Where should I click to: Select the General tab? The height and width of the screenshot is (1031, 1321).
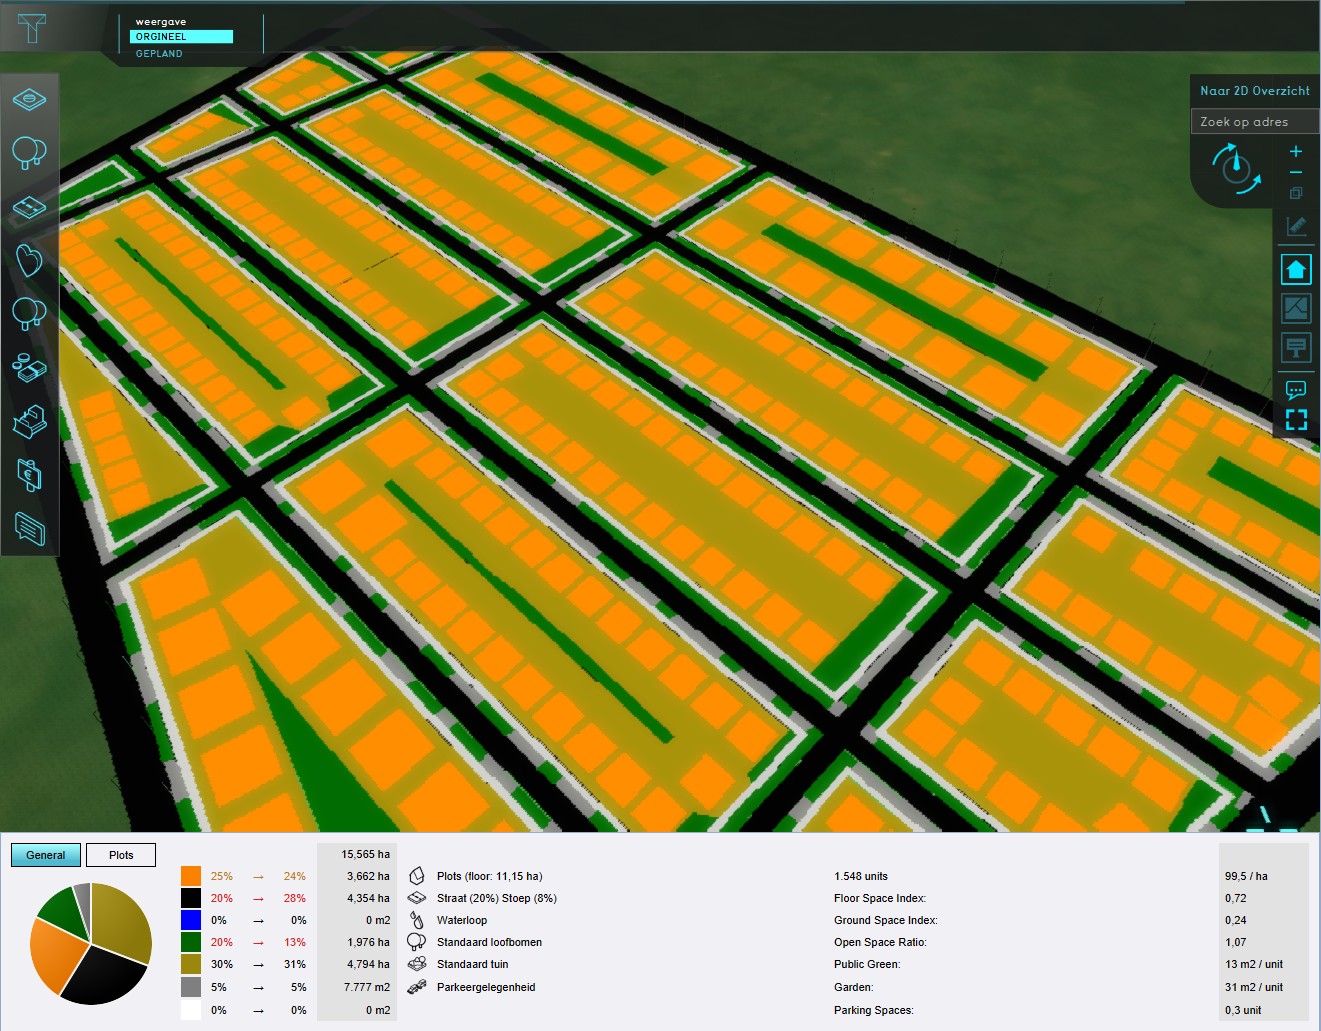(45, 855)
